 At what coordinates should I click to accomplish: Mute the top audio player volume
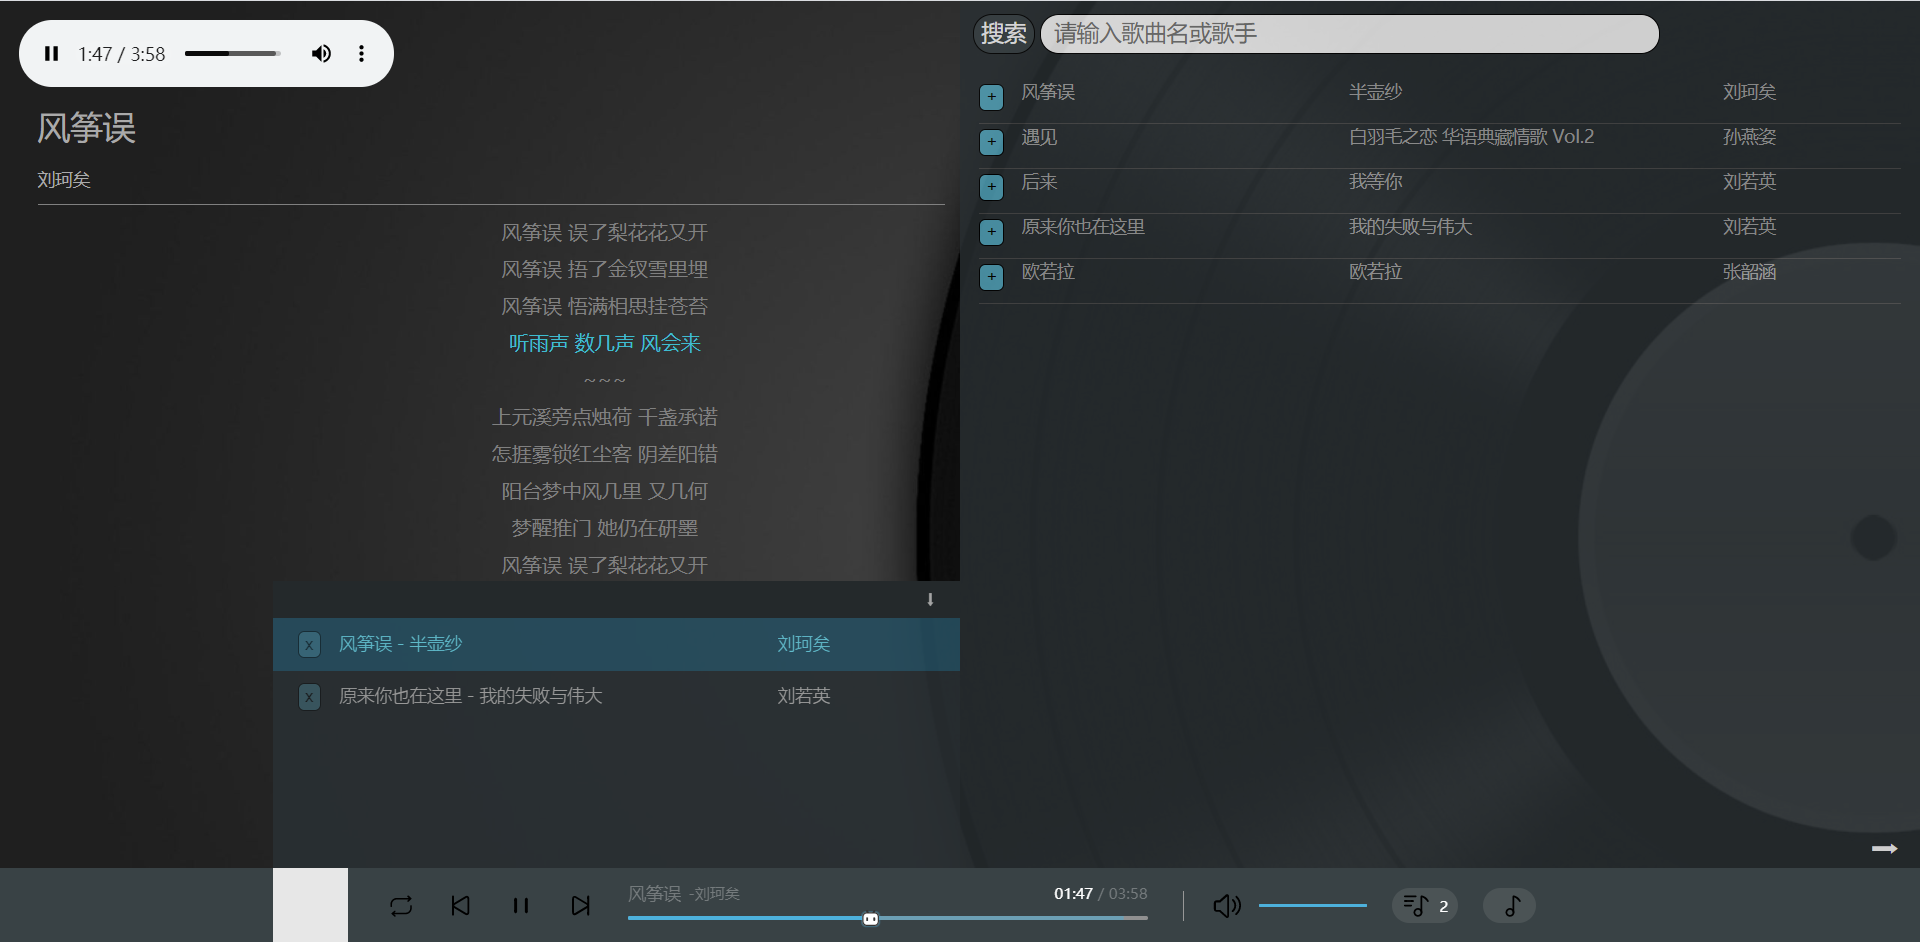tap(321, 54)
